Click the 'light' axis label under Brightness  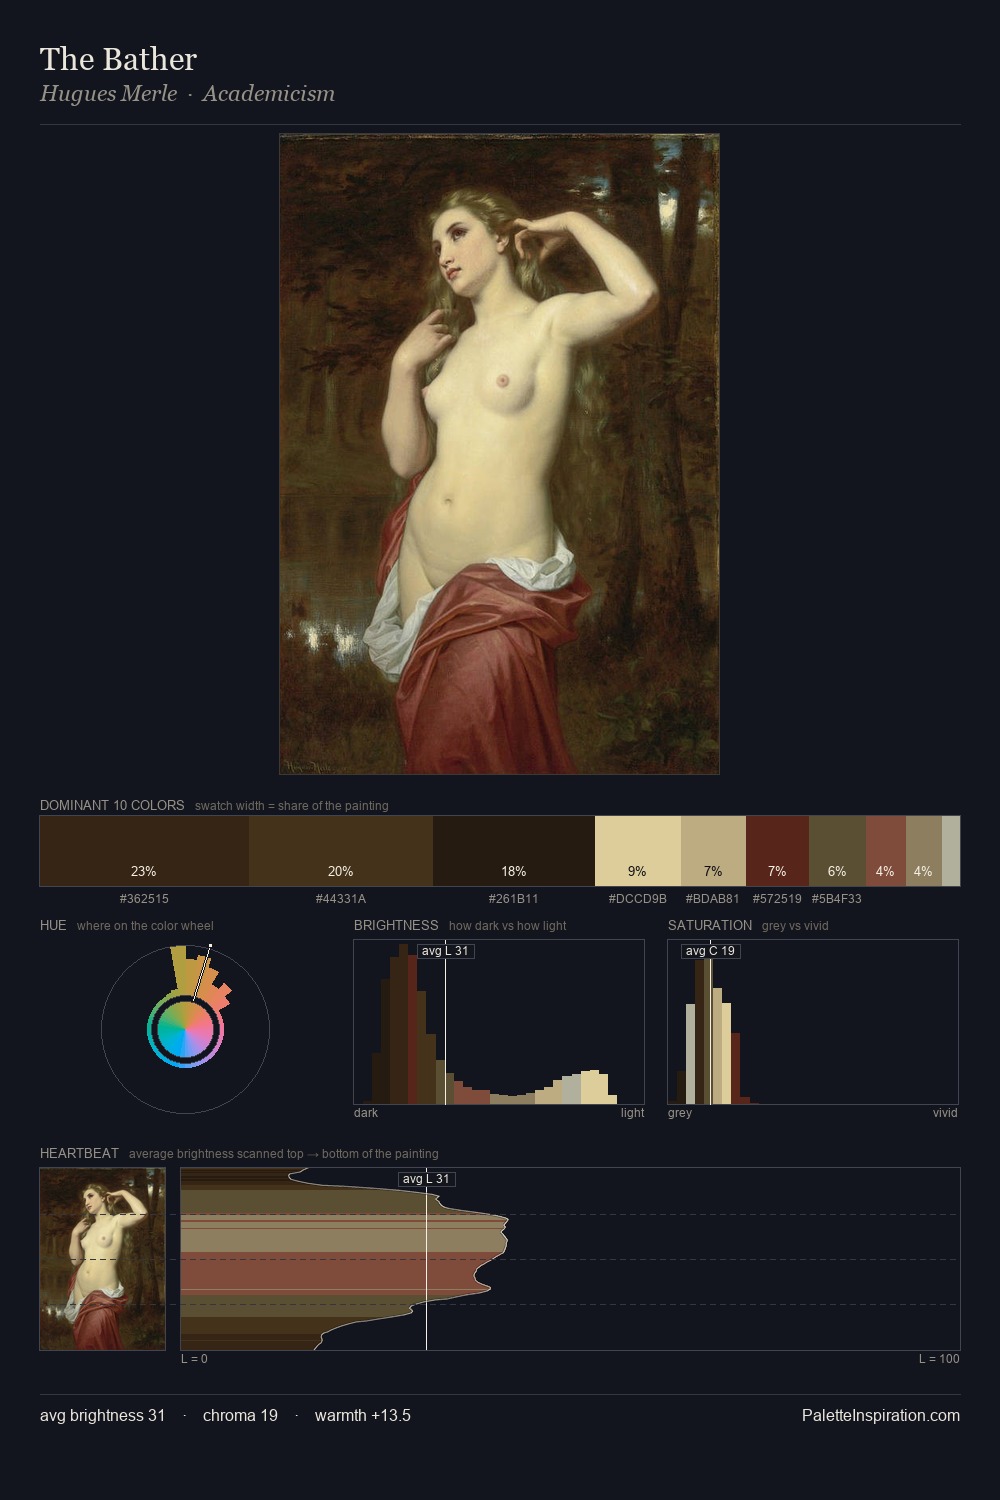(x=633, y=1113)
